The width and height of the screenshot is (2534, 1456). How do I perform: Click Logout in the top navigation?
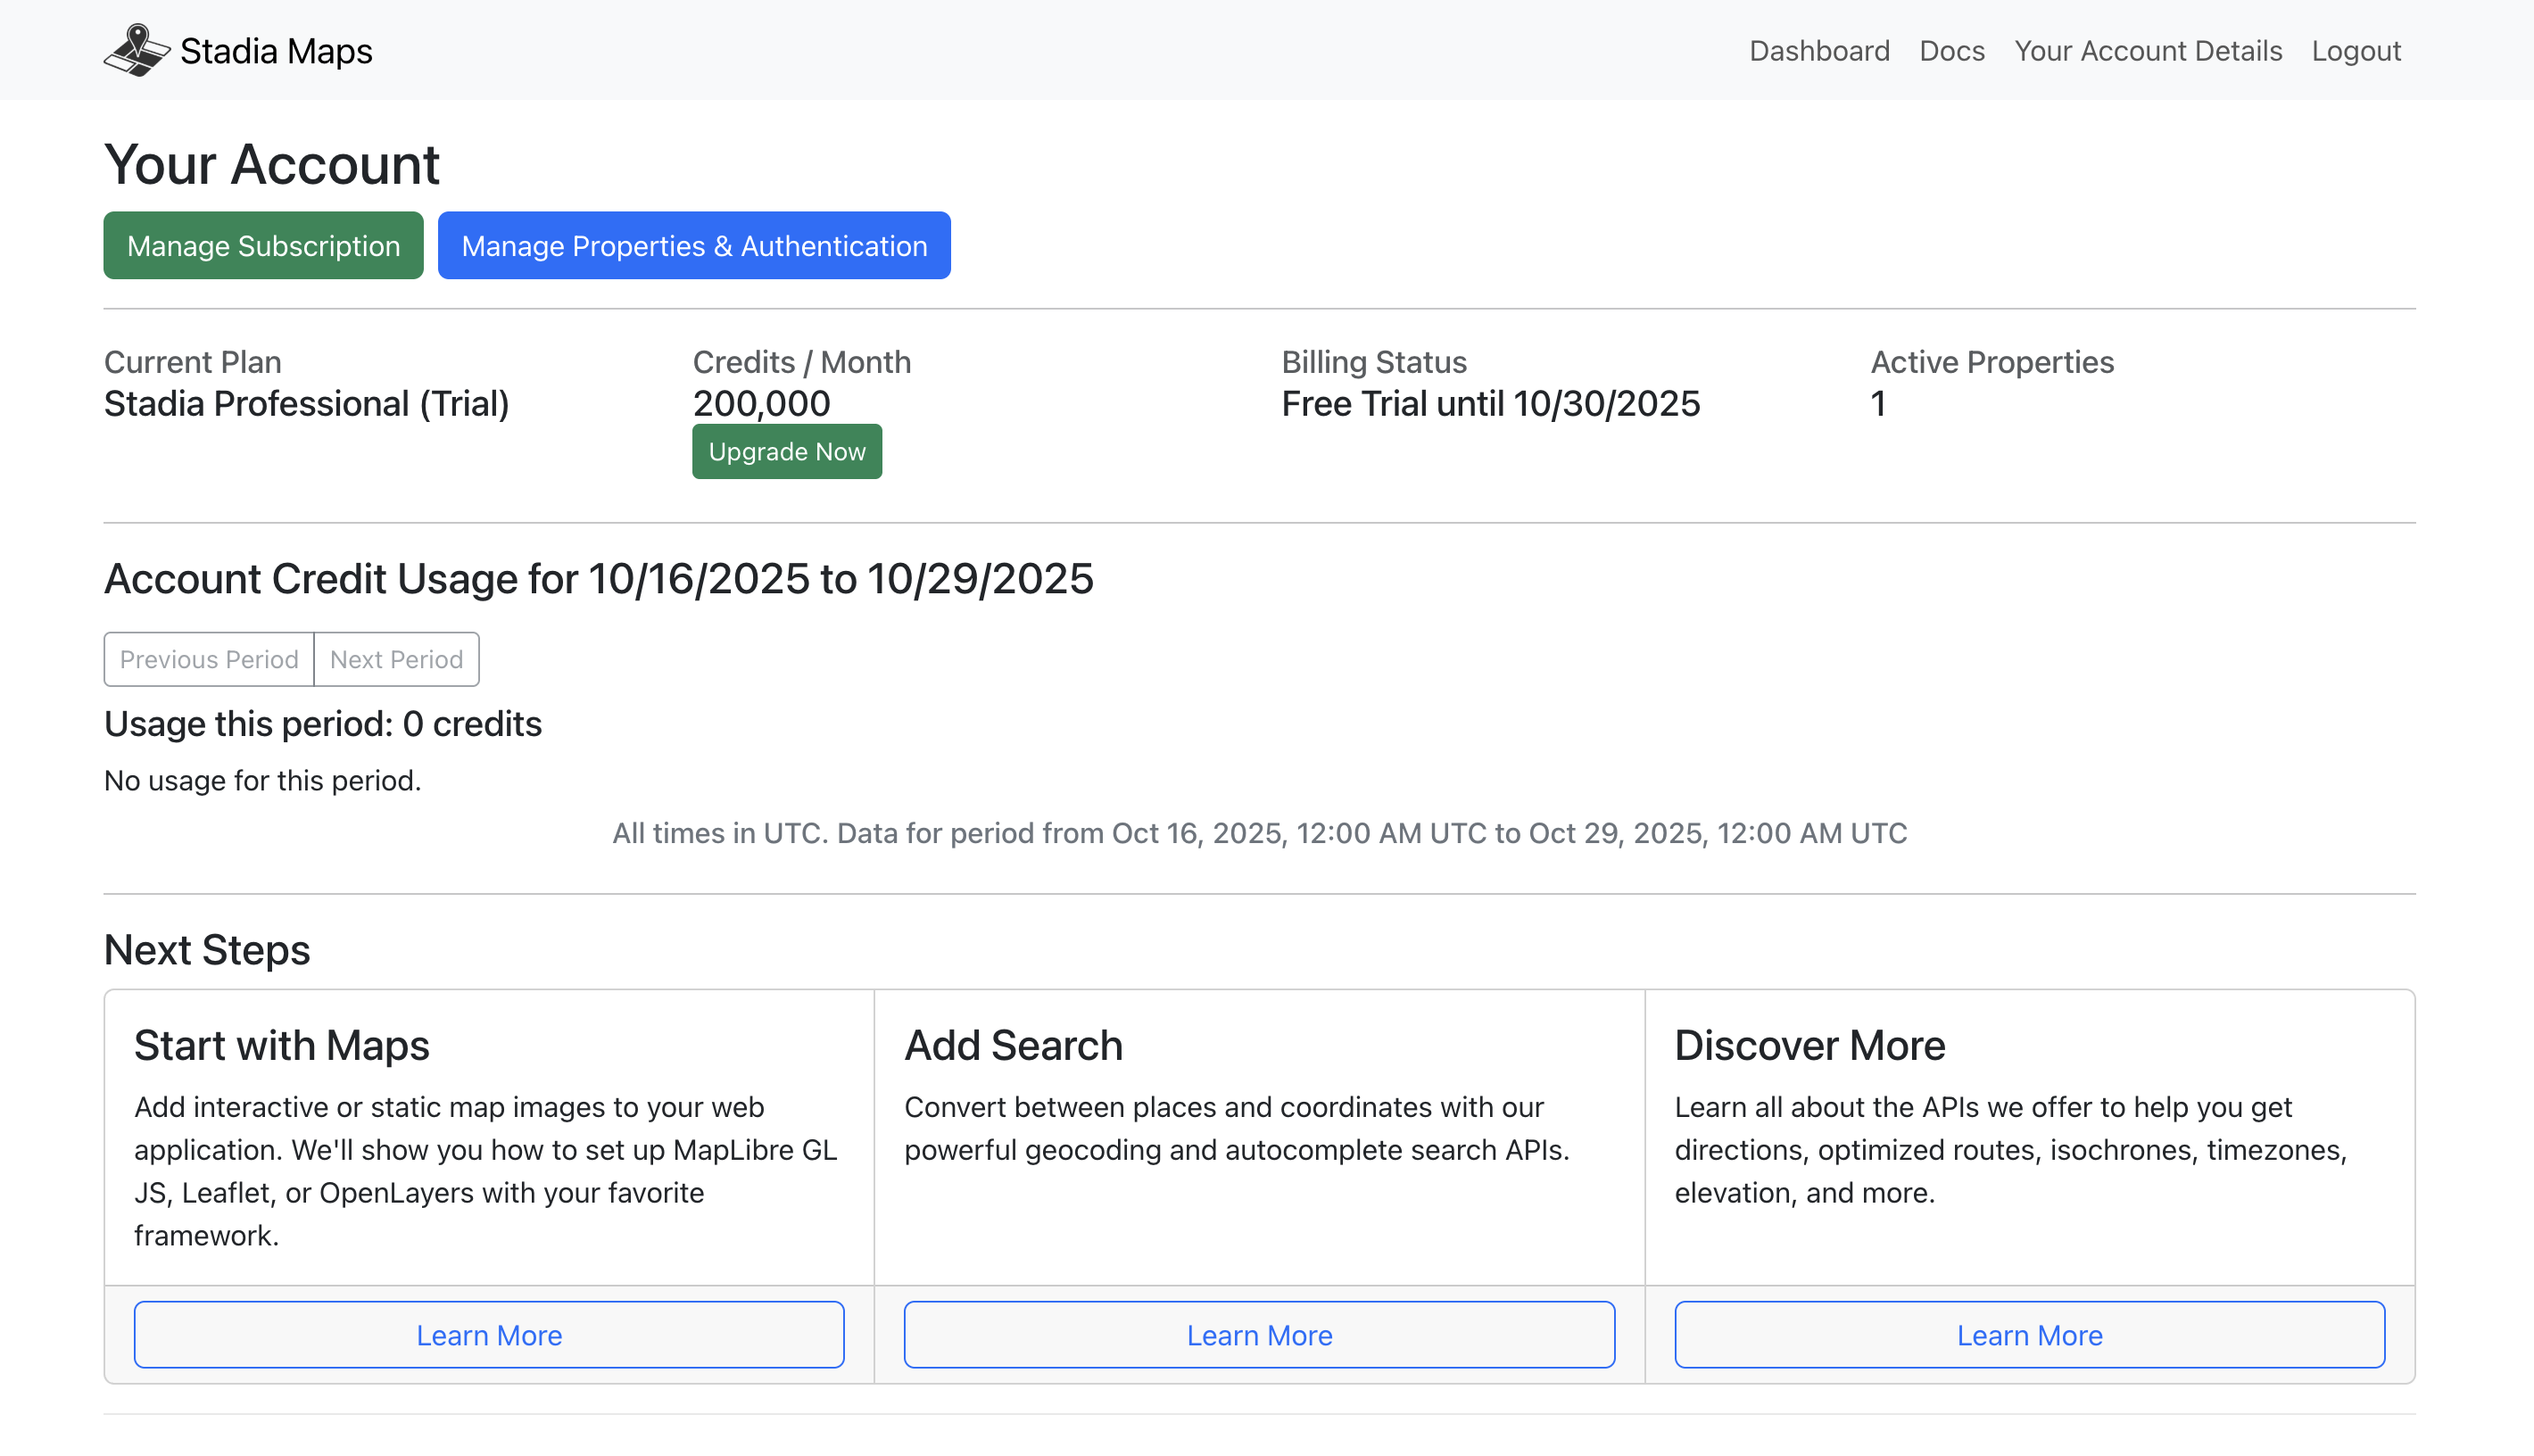[2355, 51]
